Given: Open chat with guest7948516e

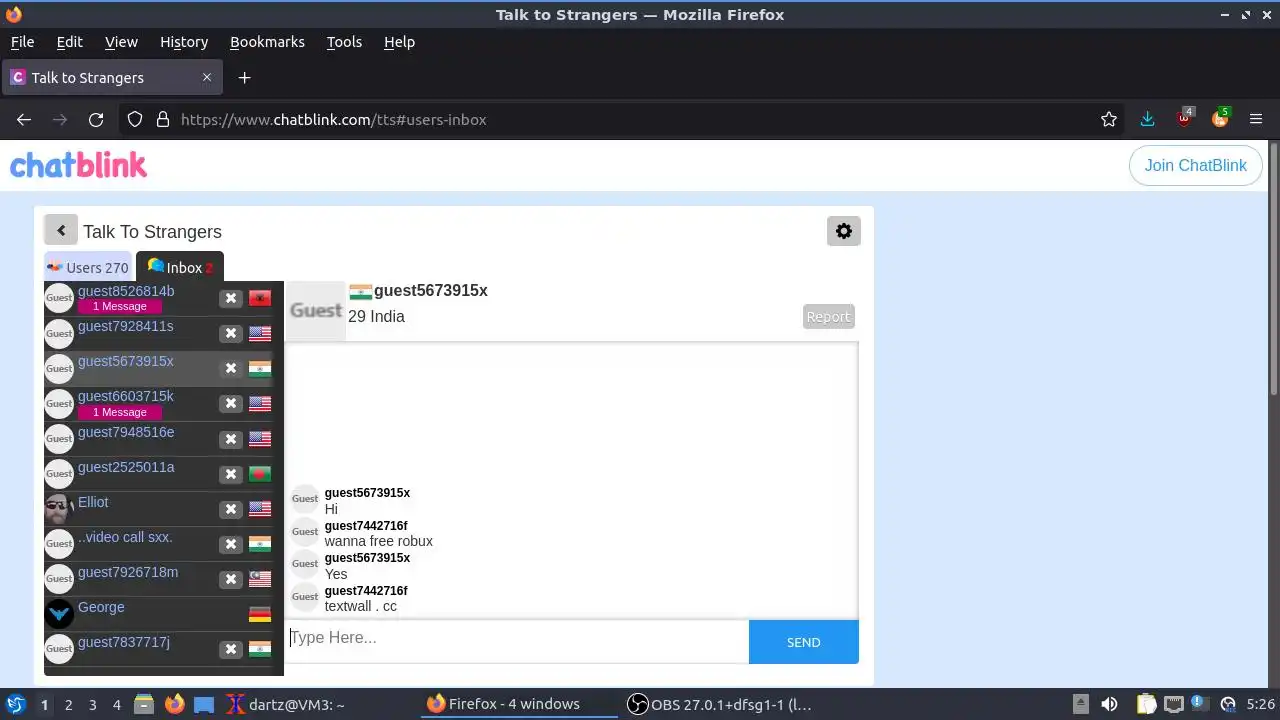Looking at the screenshot, I should click(126, 432).
